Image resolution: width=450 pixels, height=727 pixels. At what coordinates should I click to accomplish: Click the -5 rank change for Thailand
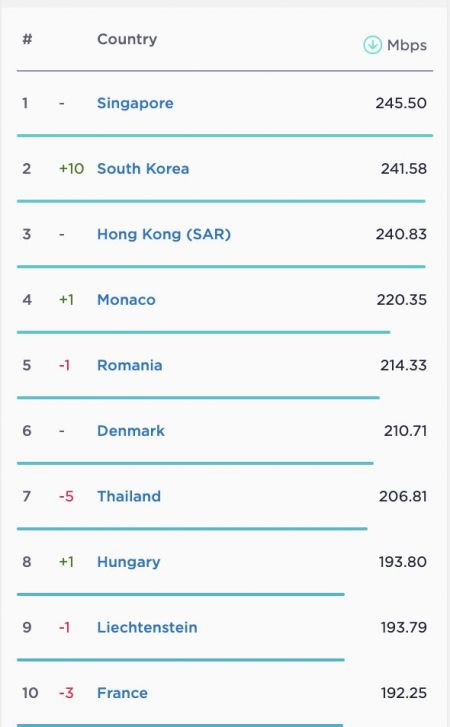coord(66,496)
